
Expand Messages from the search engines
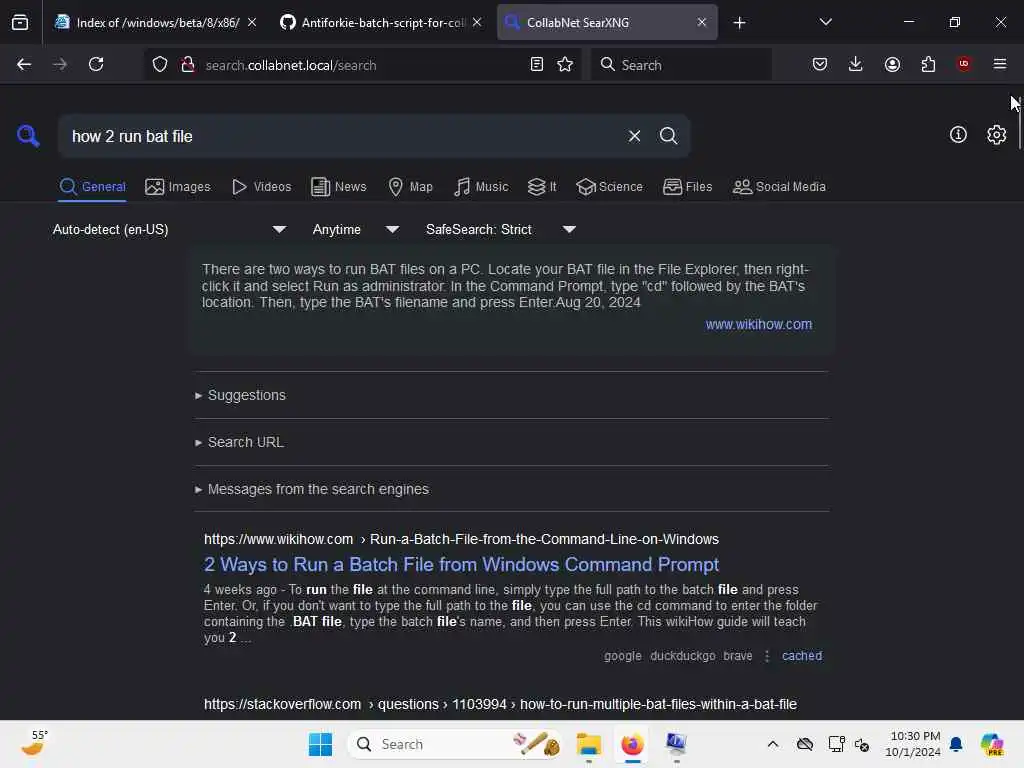pyautogui.click(x=312, y=489)
